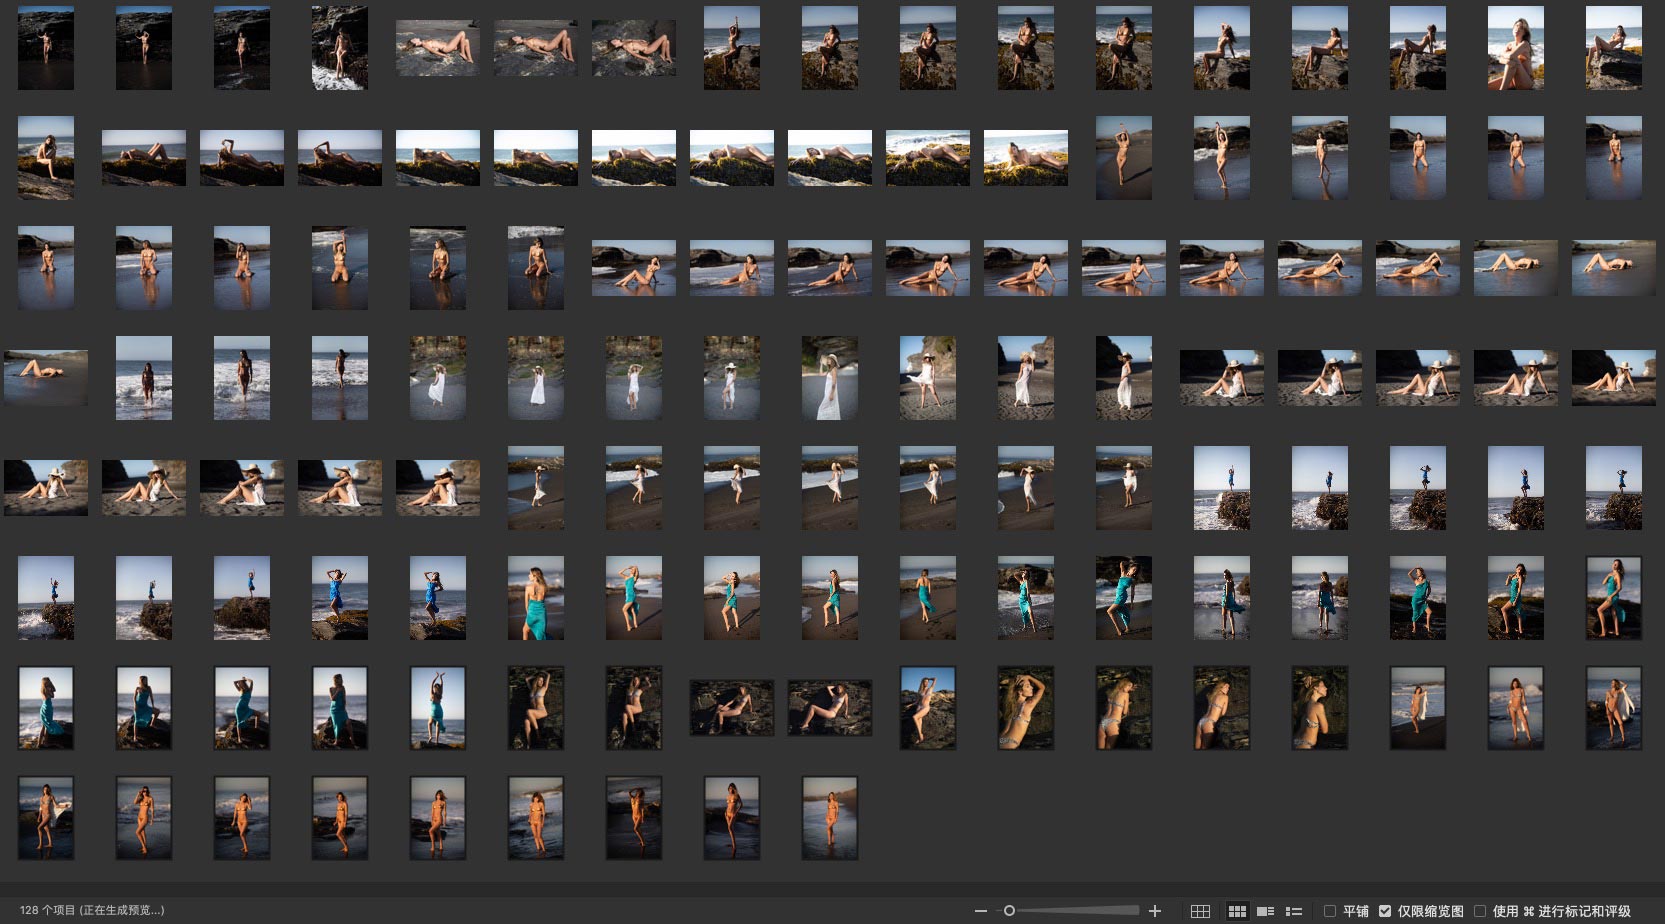This screenshot has width=1665, height=924.
Task: Select the very first thumbnail in the grid
Action: coord(46,48)
